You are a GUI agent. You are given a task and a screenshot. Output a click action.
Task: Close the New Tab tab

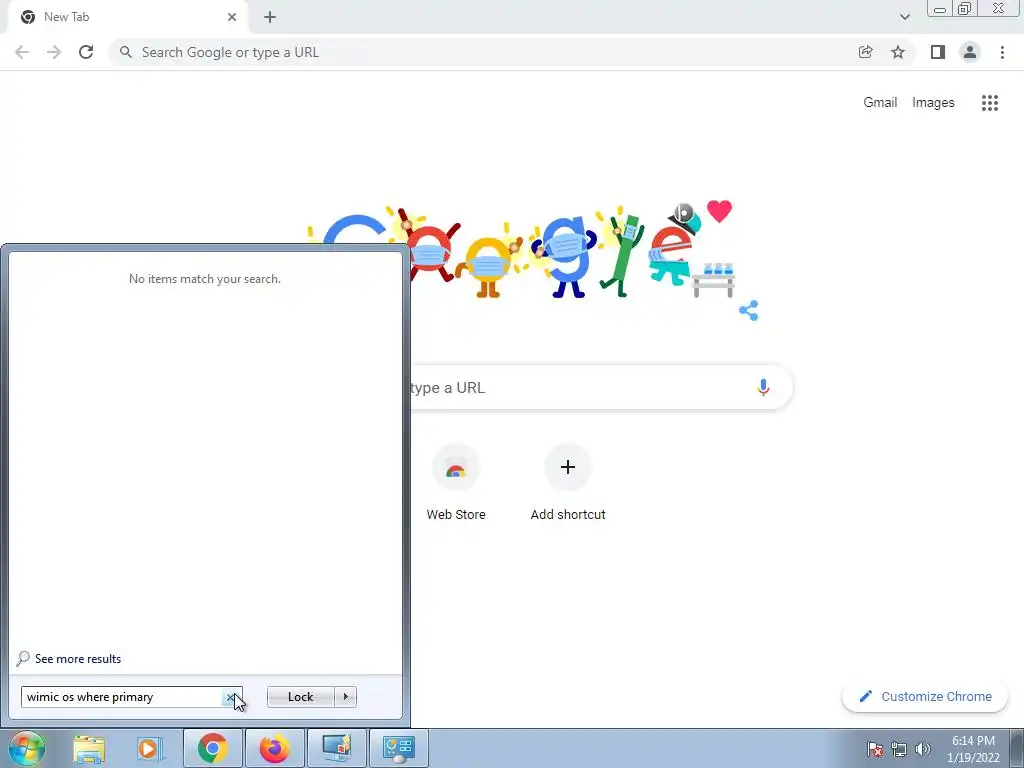tap(232, 17)
